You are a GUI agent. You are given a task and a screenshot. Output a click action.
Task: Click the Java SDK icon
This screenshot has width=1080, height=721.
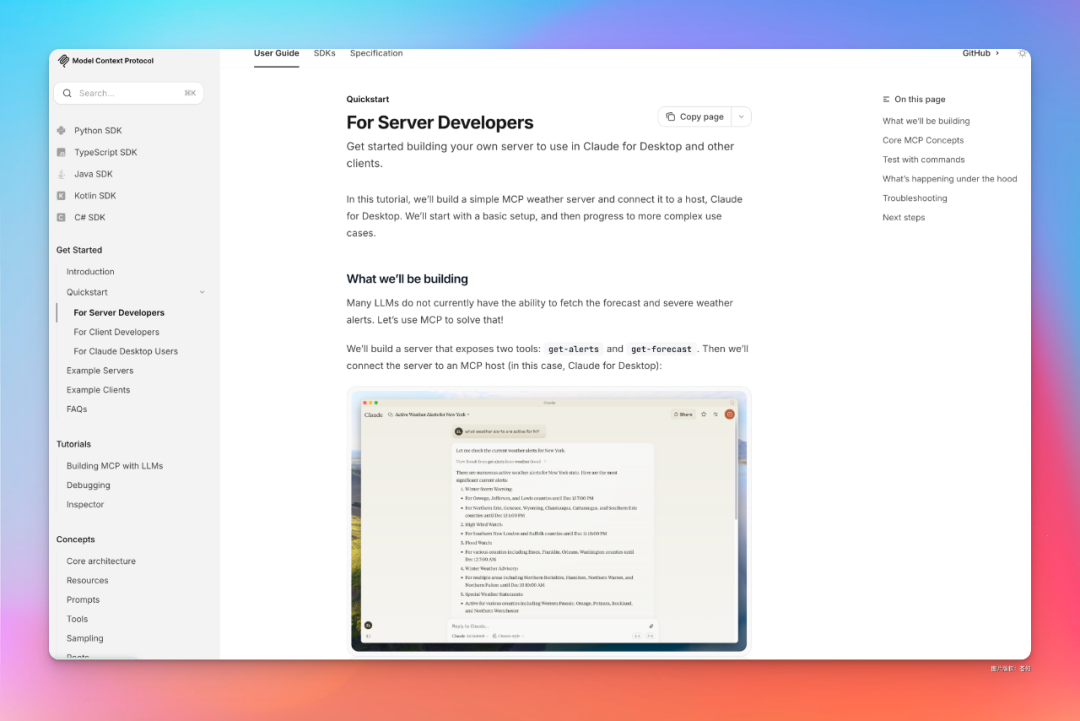point(61,174)
